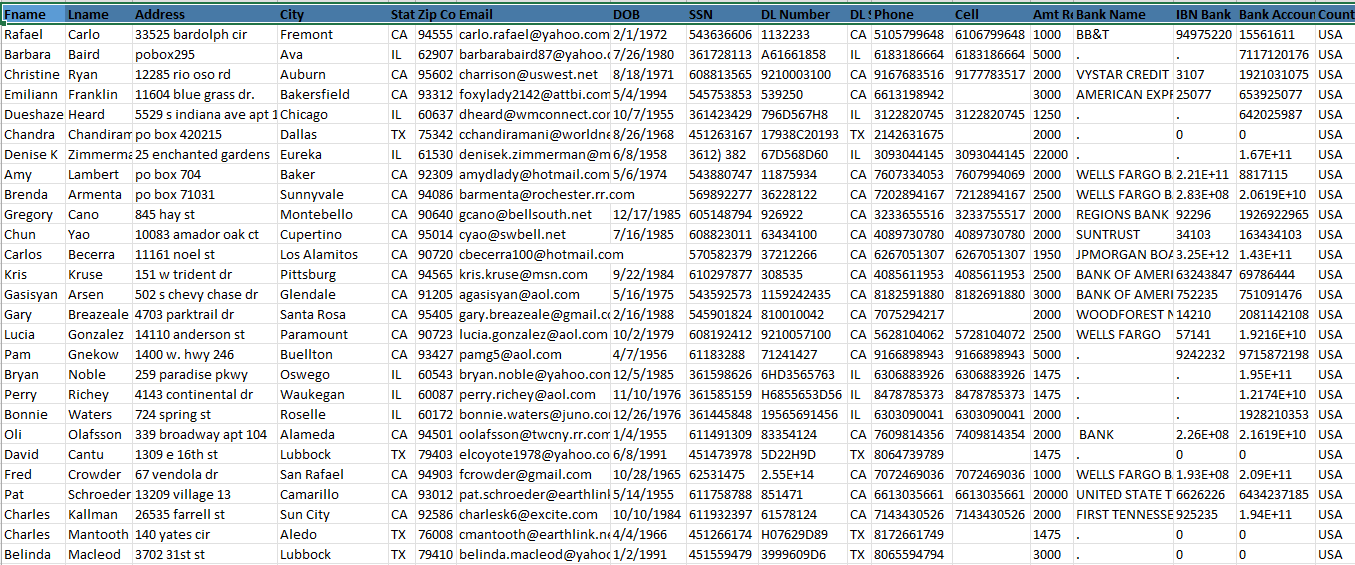The image size is (1355, 565).
Task: Select the Lname column header cell
Action: 97,15
